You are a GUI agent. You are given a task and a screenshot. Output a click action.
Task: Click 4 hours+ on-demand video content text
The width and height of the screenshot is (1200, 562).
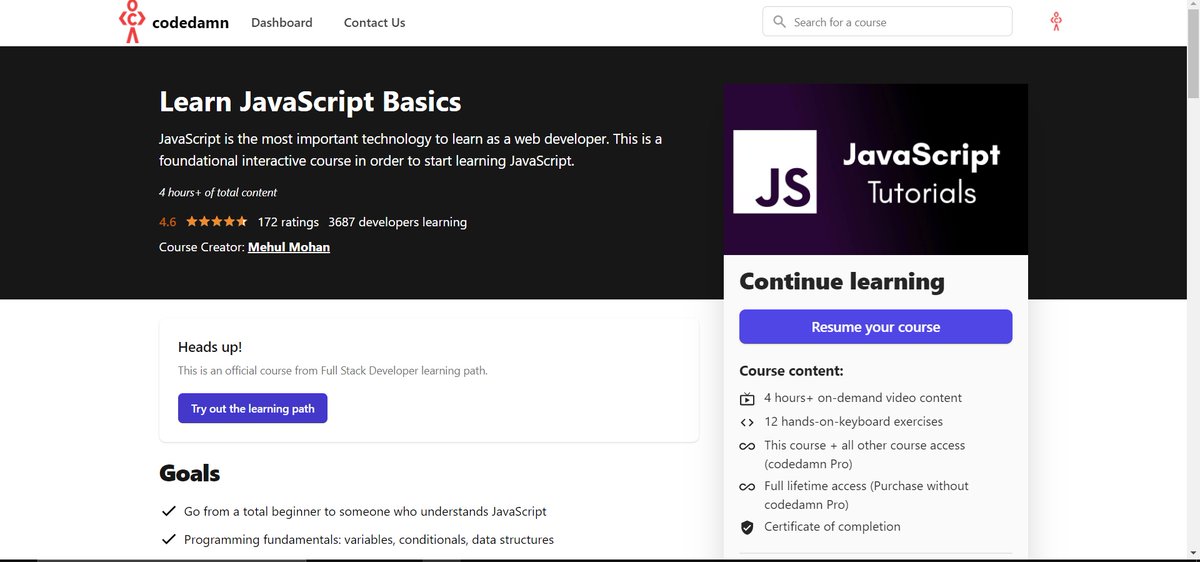tap(863, 398)
